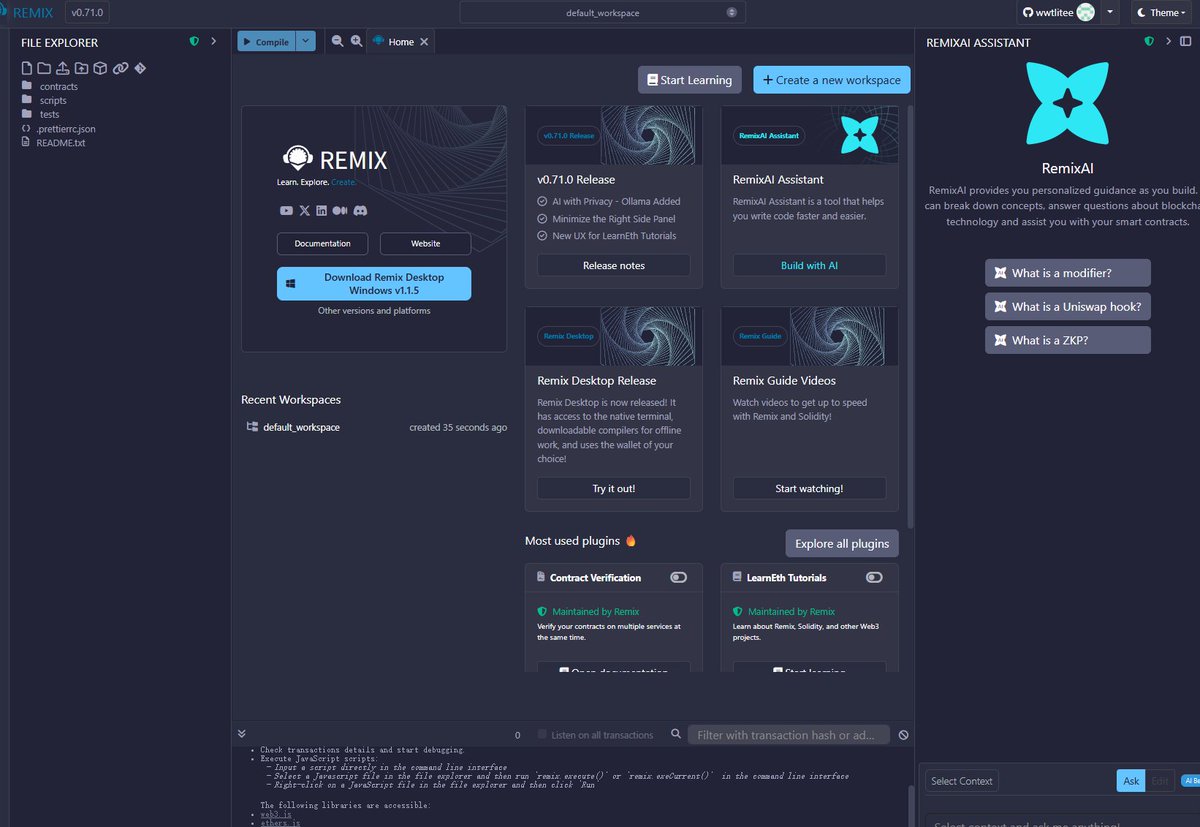The image size is (1200, 827).
Task: Click the large RemixAI logo
Action: [1067, 103]
